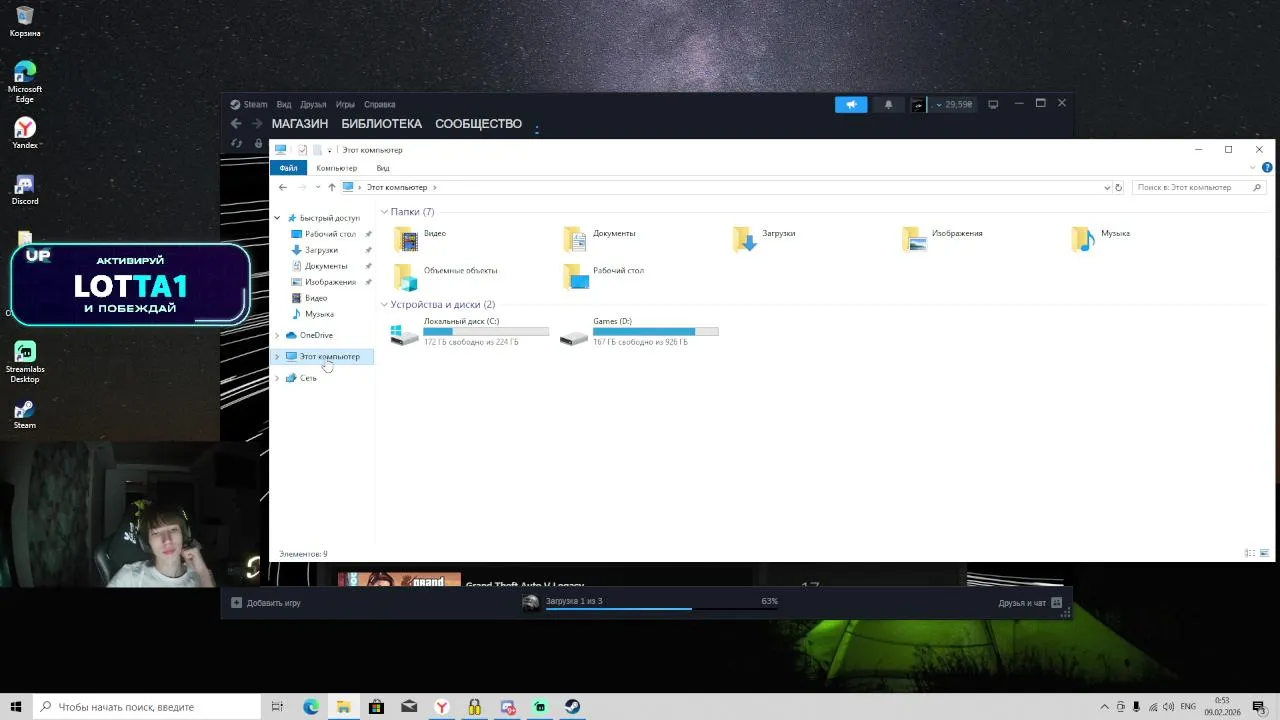Open Windows Start menu
The width and height of the screenshot is (1280, 720).
point(16,707)
